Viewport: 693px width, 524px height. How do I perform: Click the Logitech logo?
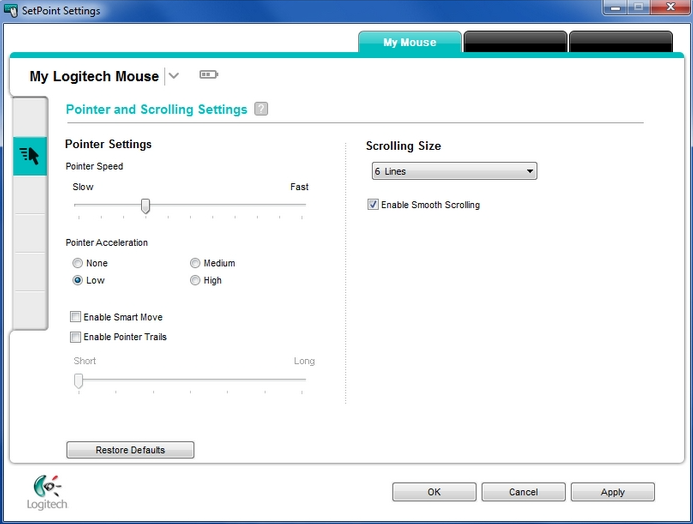(47, 493)
